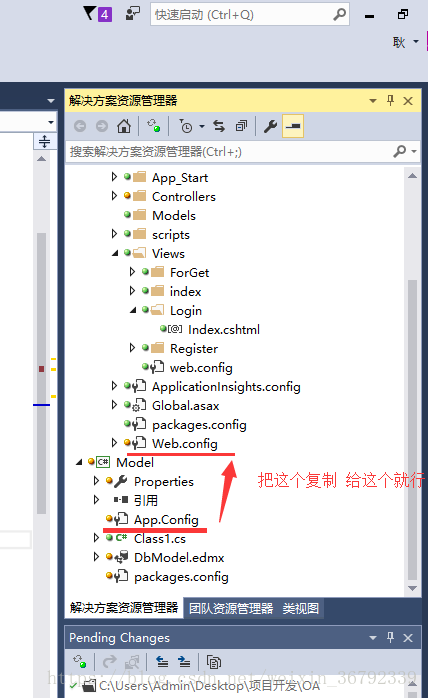
Task: Expand the Controllers folder
Action: 114,195
